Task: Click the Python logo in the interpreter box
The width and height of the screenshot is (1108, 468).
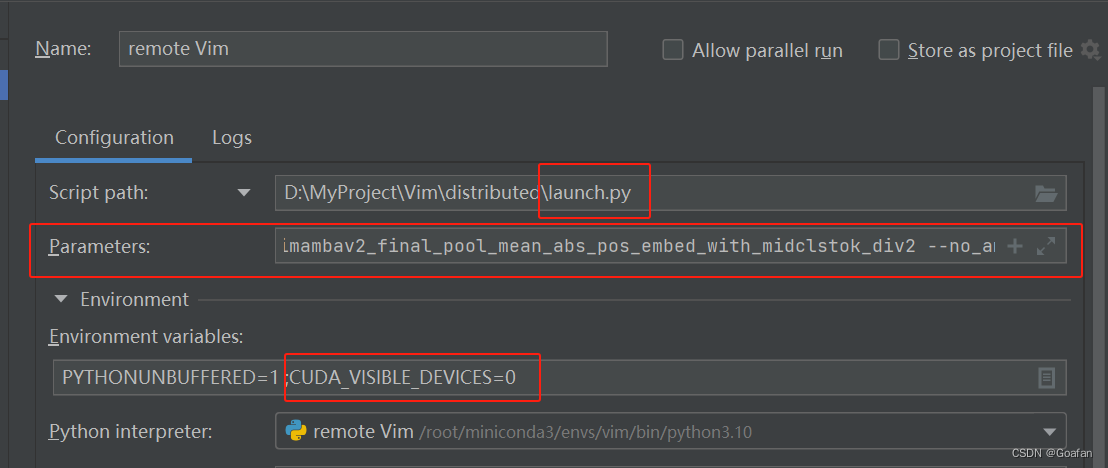Action: coord(295,431)
